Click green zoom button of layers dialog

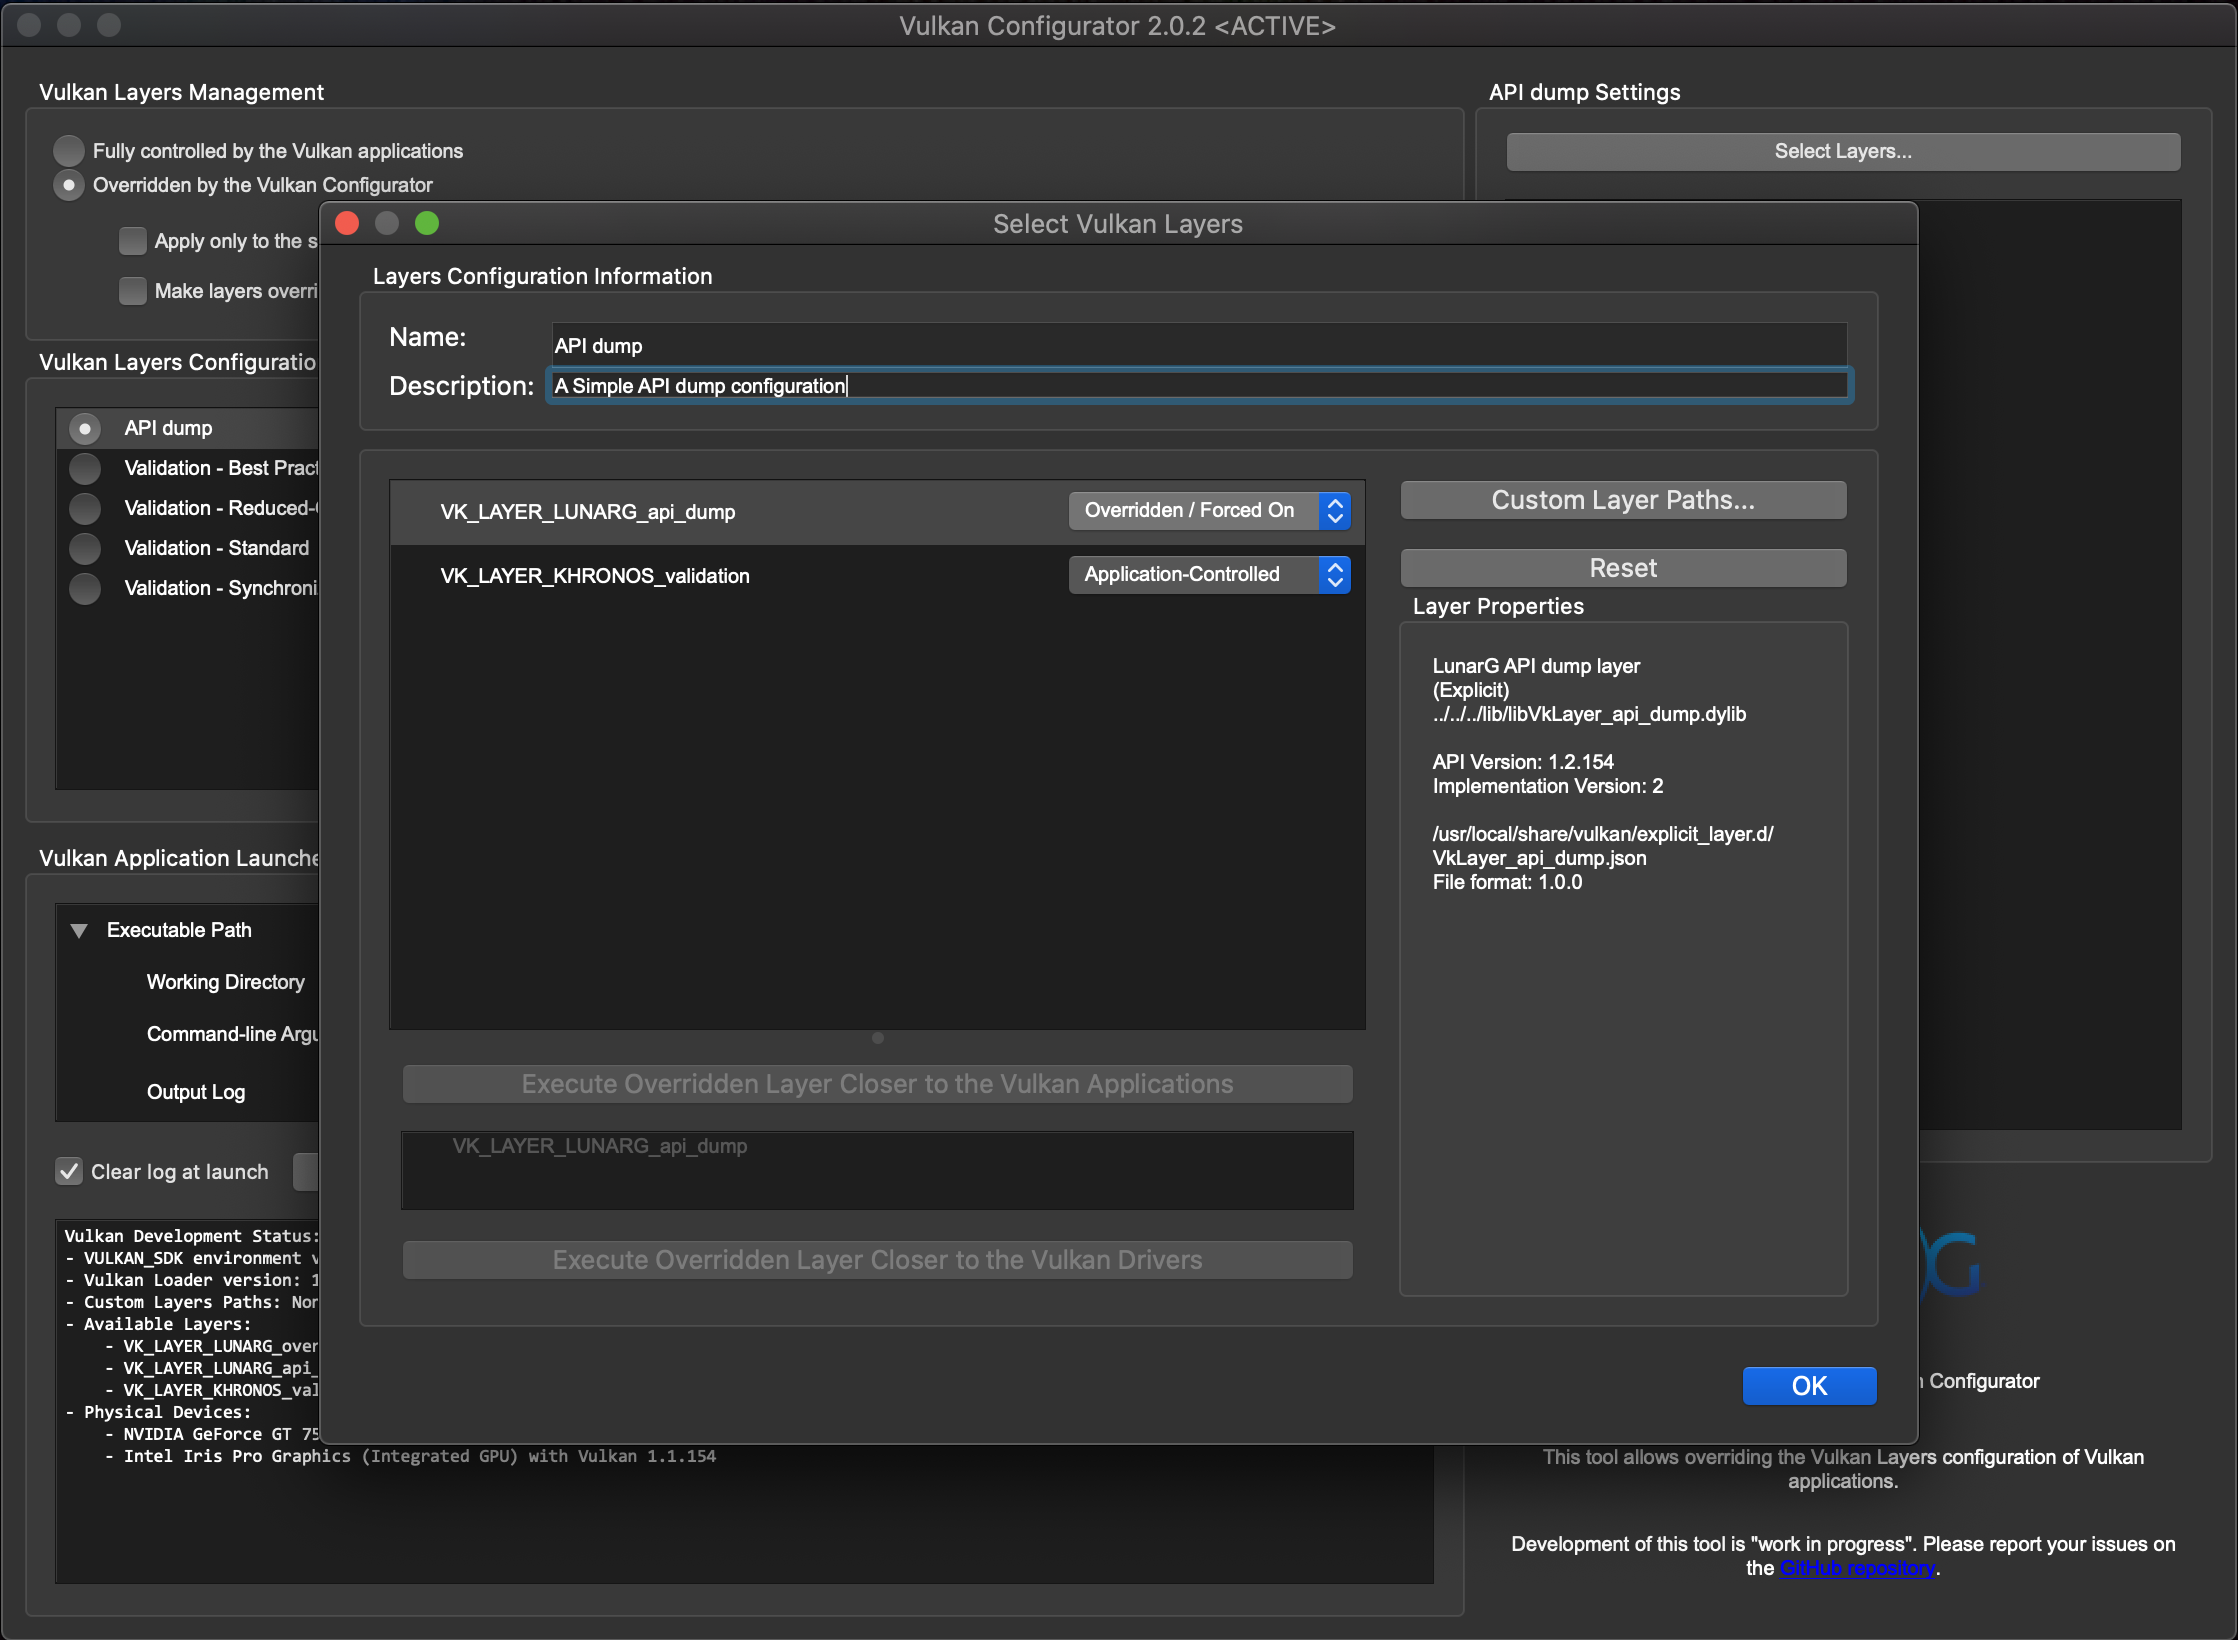pyautogui.click(x=427, y=223)
